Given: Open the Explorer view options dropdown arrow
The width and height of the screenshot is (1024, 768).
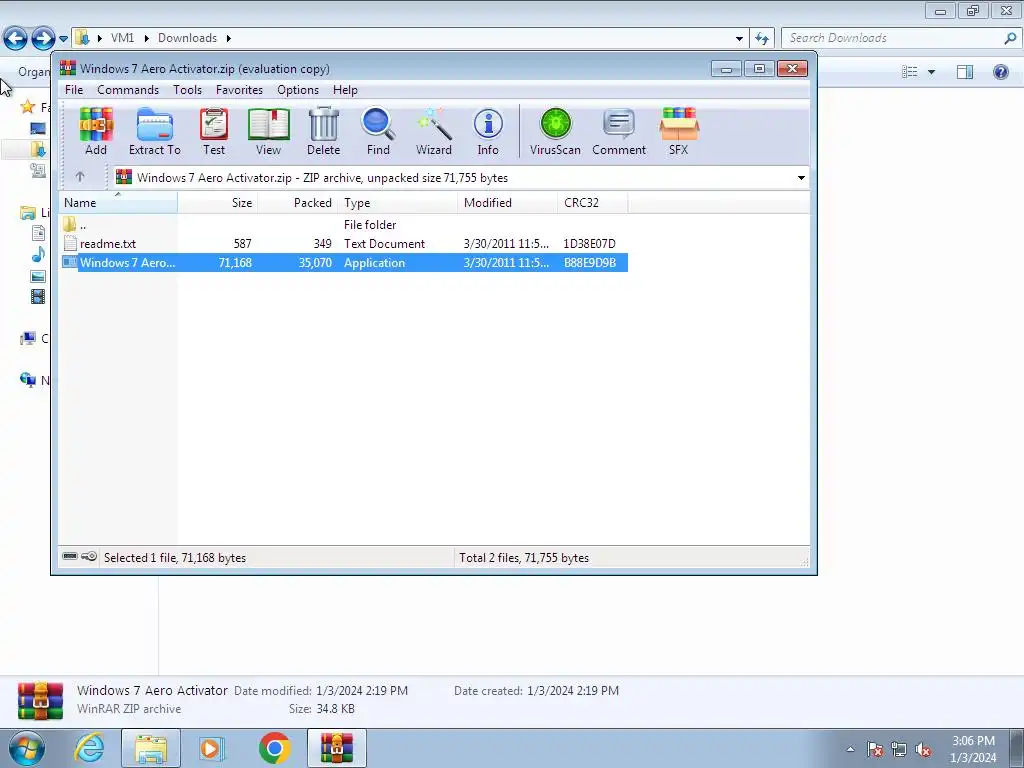Looking at the screenshot, I should [x=931, y=72].
